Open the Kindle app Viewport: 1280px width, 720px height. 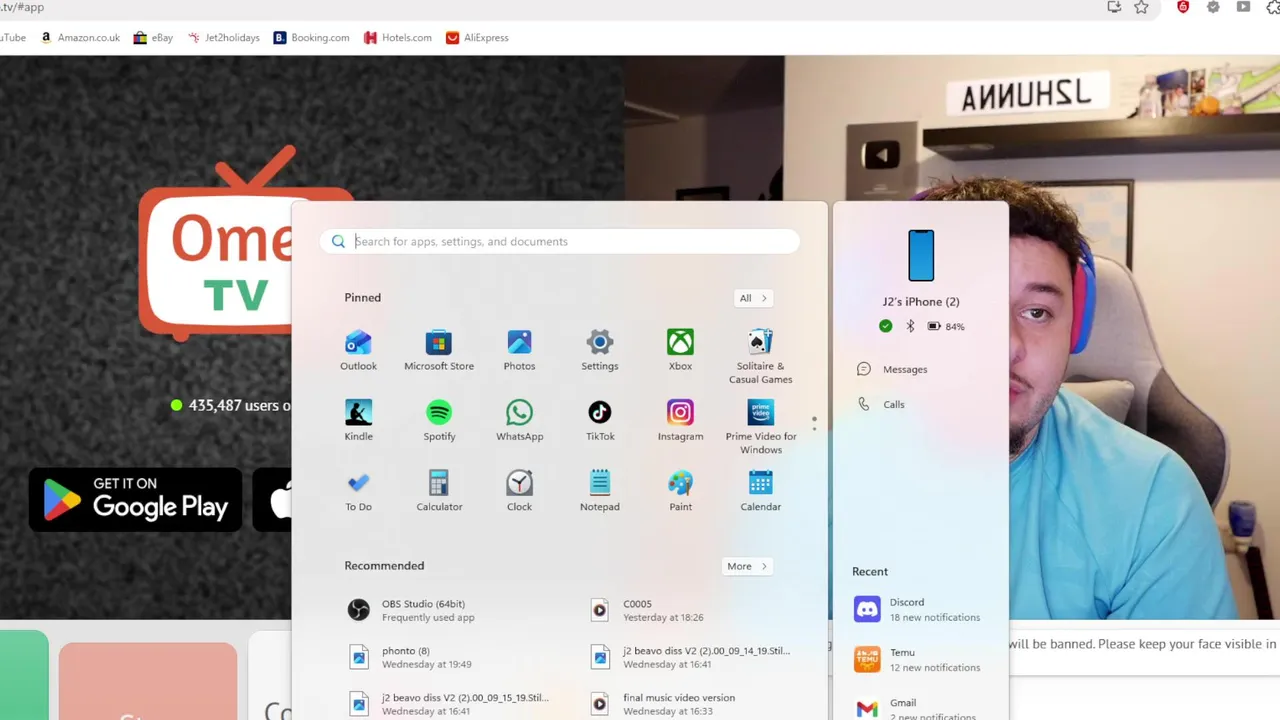(358, 421)
